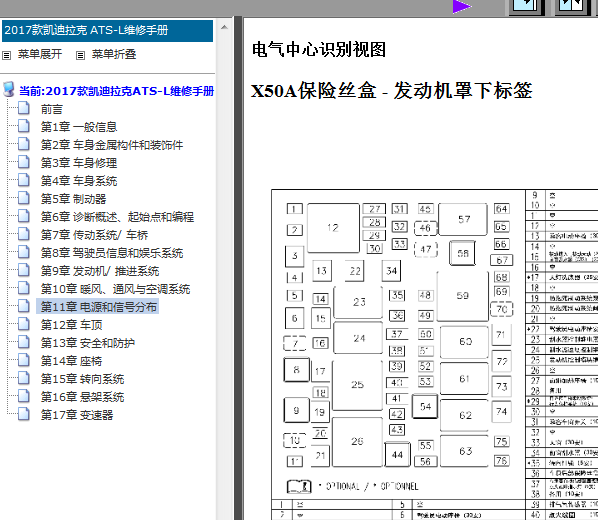
Task: Open 第12章 车顶
Action: (71, 325)
